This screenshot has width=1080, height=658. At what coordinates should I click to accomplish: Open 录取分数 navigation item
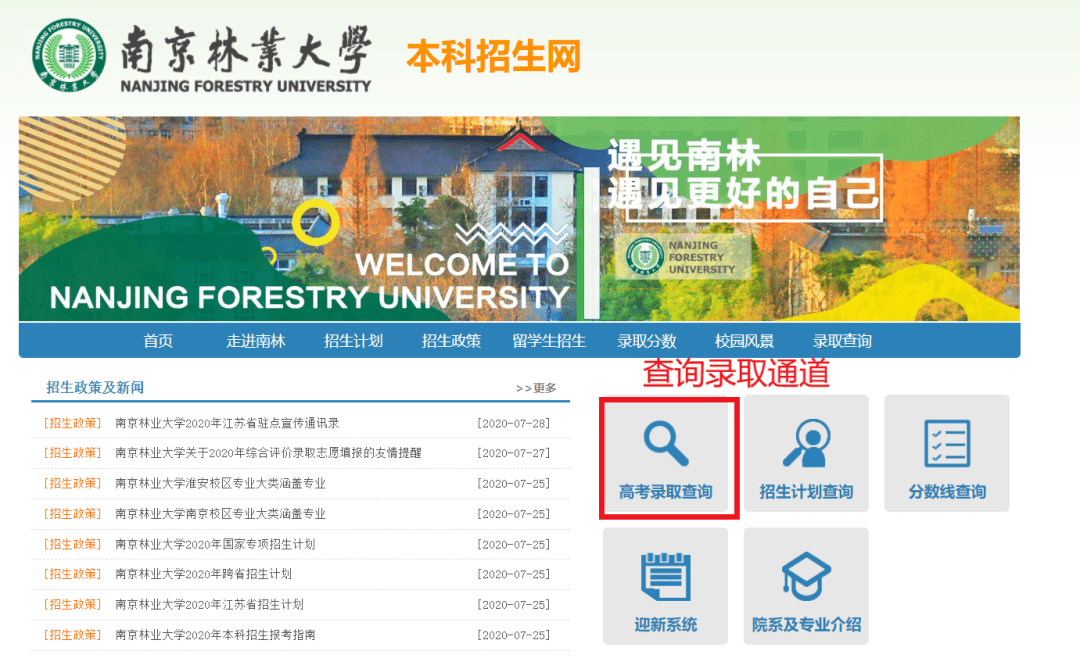pyautogui.click(x=647, y=341)
